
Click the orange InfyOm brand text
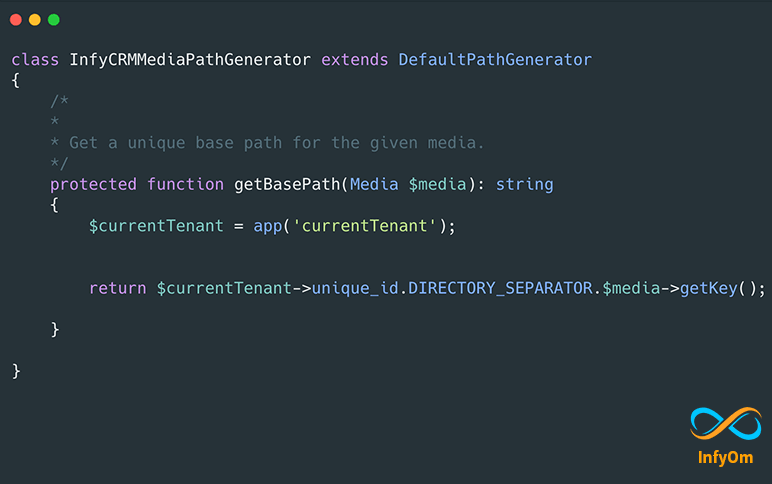pyautogui.click(x=725, y=457)
